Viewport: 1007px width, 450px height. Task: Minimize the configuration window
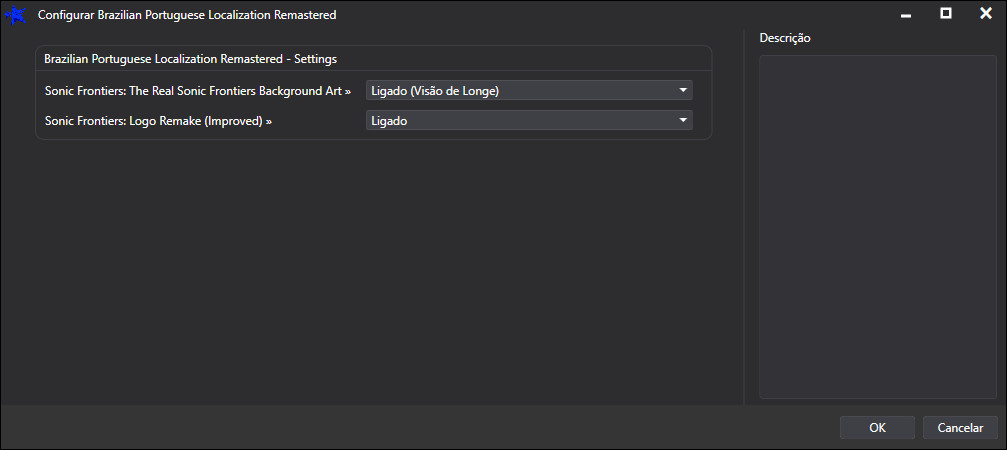point(906,14)
